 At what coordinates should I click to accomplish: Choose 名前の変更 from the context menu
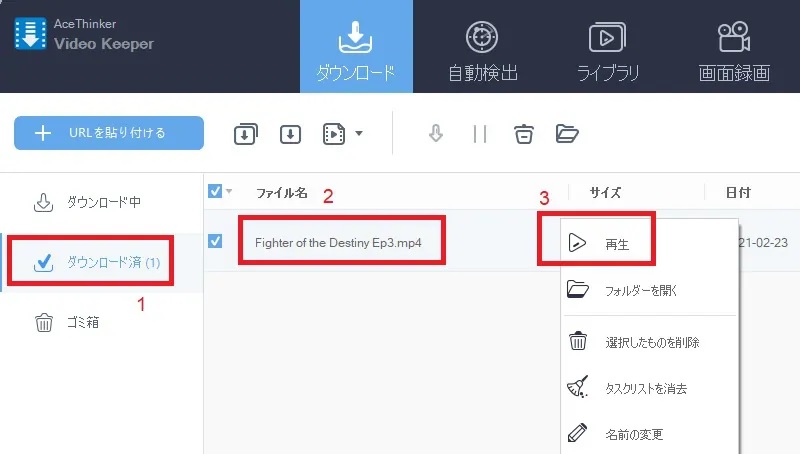click(649, 434)
